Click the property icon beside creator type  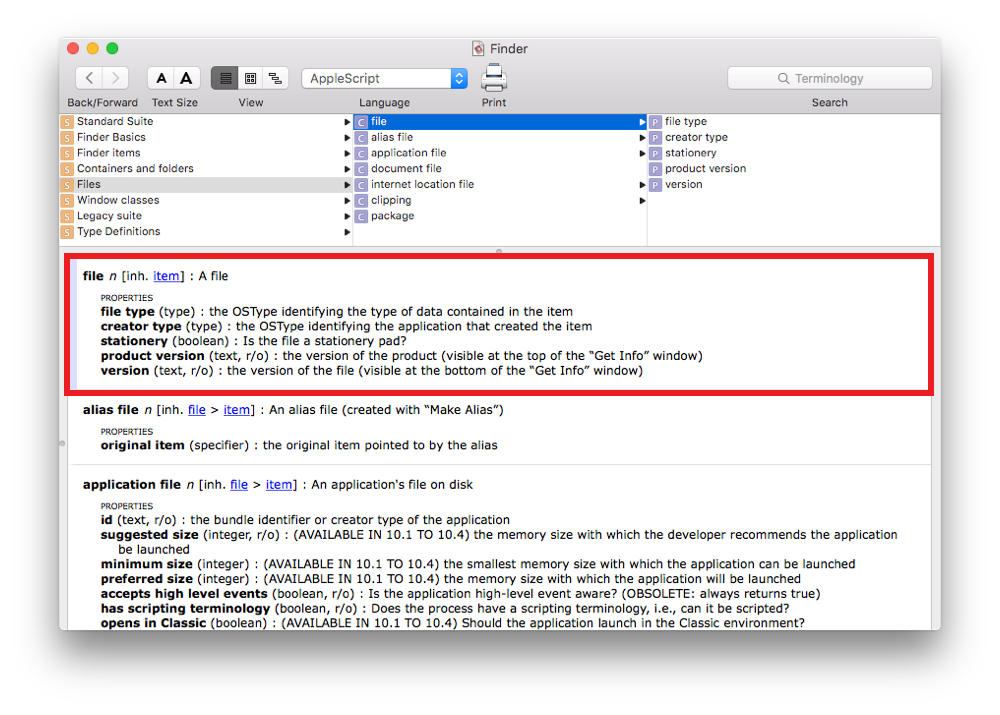tap(656, 138)
